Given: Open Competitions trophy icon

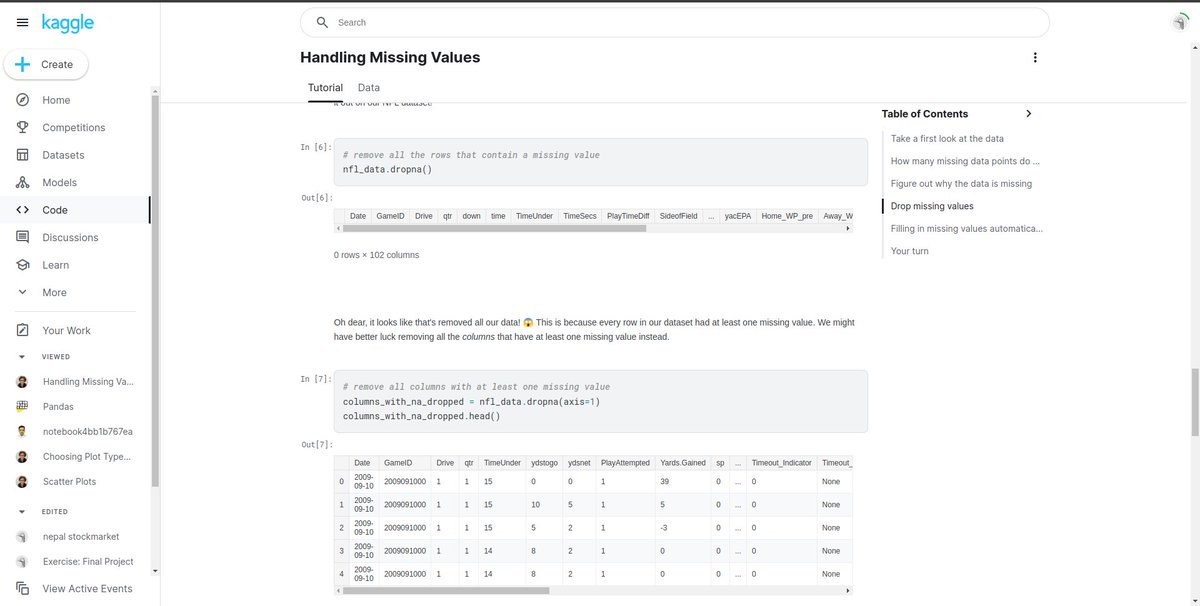Looking at the screenshot, I should tap(22, 127).
